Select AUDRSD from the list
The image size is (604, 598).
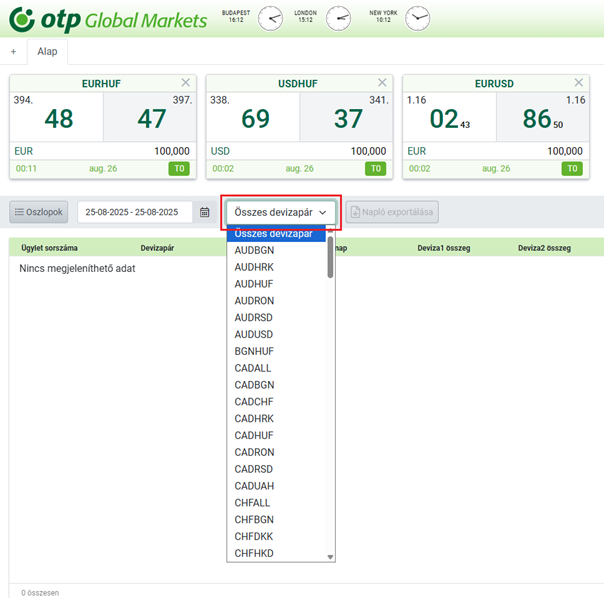click(x=276, y=317)
